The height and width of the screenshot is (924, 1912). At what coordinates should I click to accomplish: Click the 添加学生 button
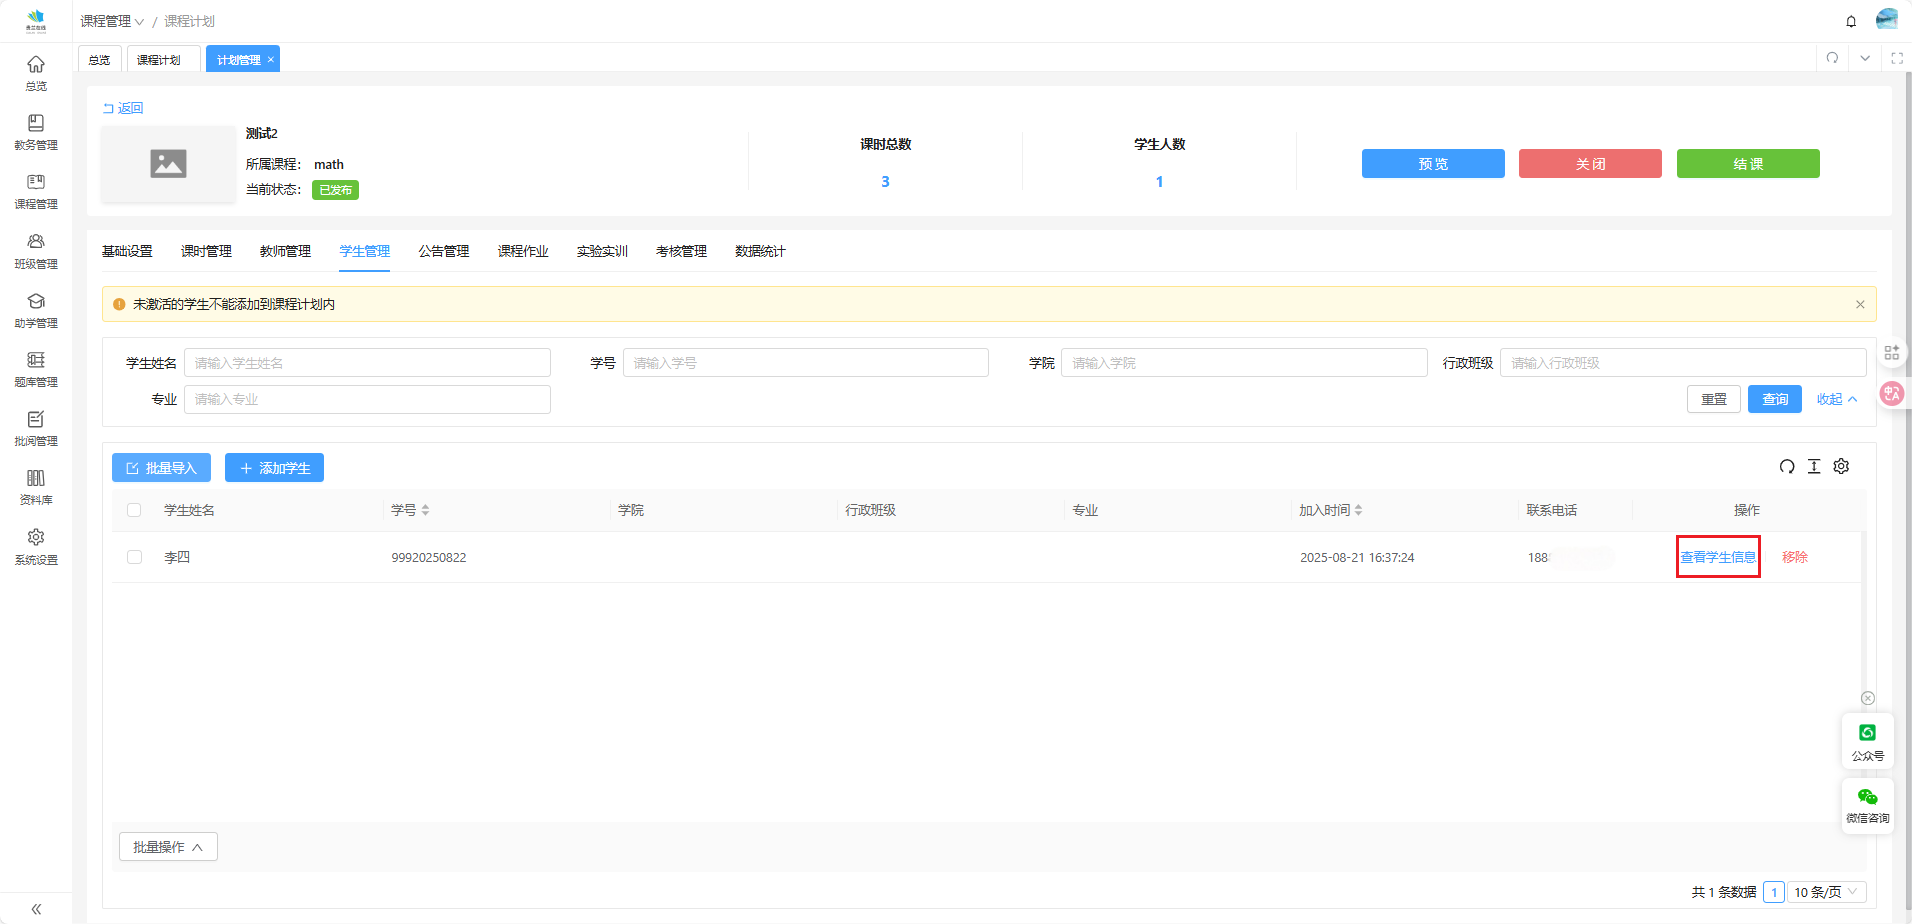pos(274,468)
